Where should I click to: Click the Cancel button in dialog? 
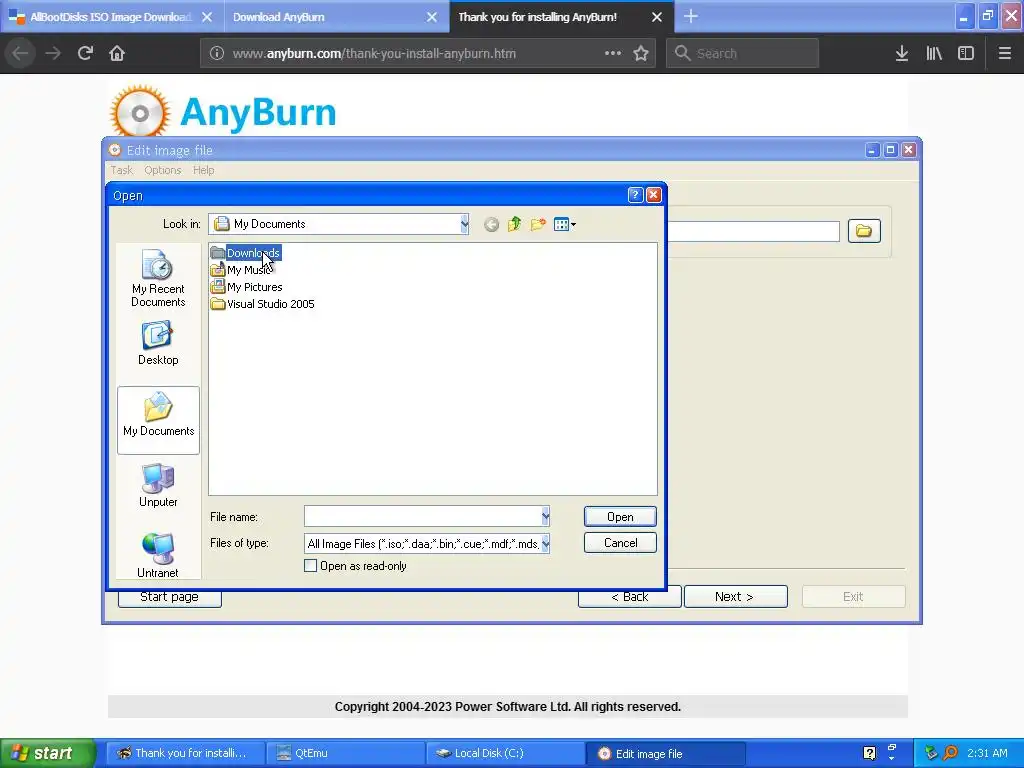point(620,543)
